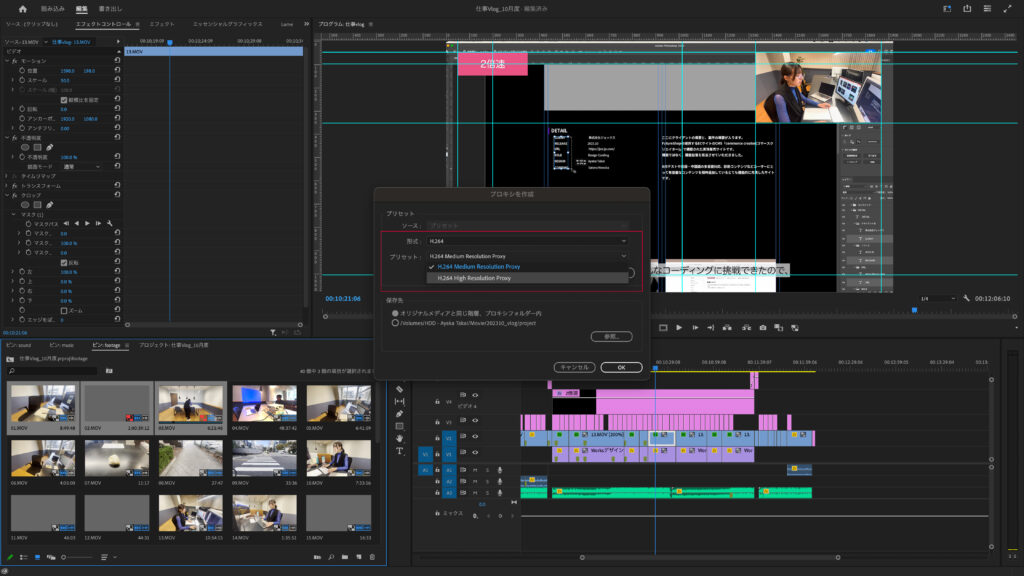Select the Rectangle tool in the timeline toolbar

click(400, 426)
